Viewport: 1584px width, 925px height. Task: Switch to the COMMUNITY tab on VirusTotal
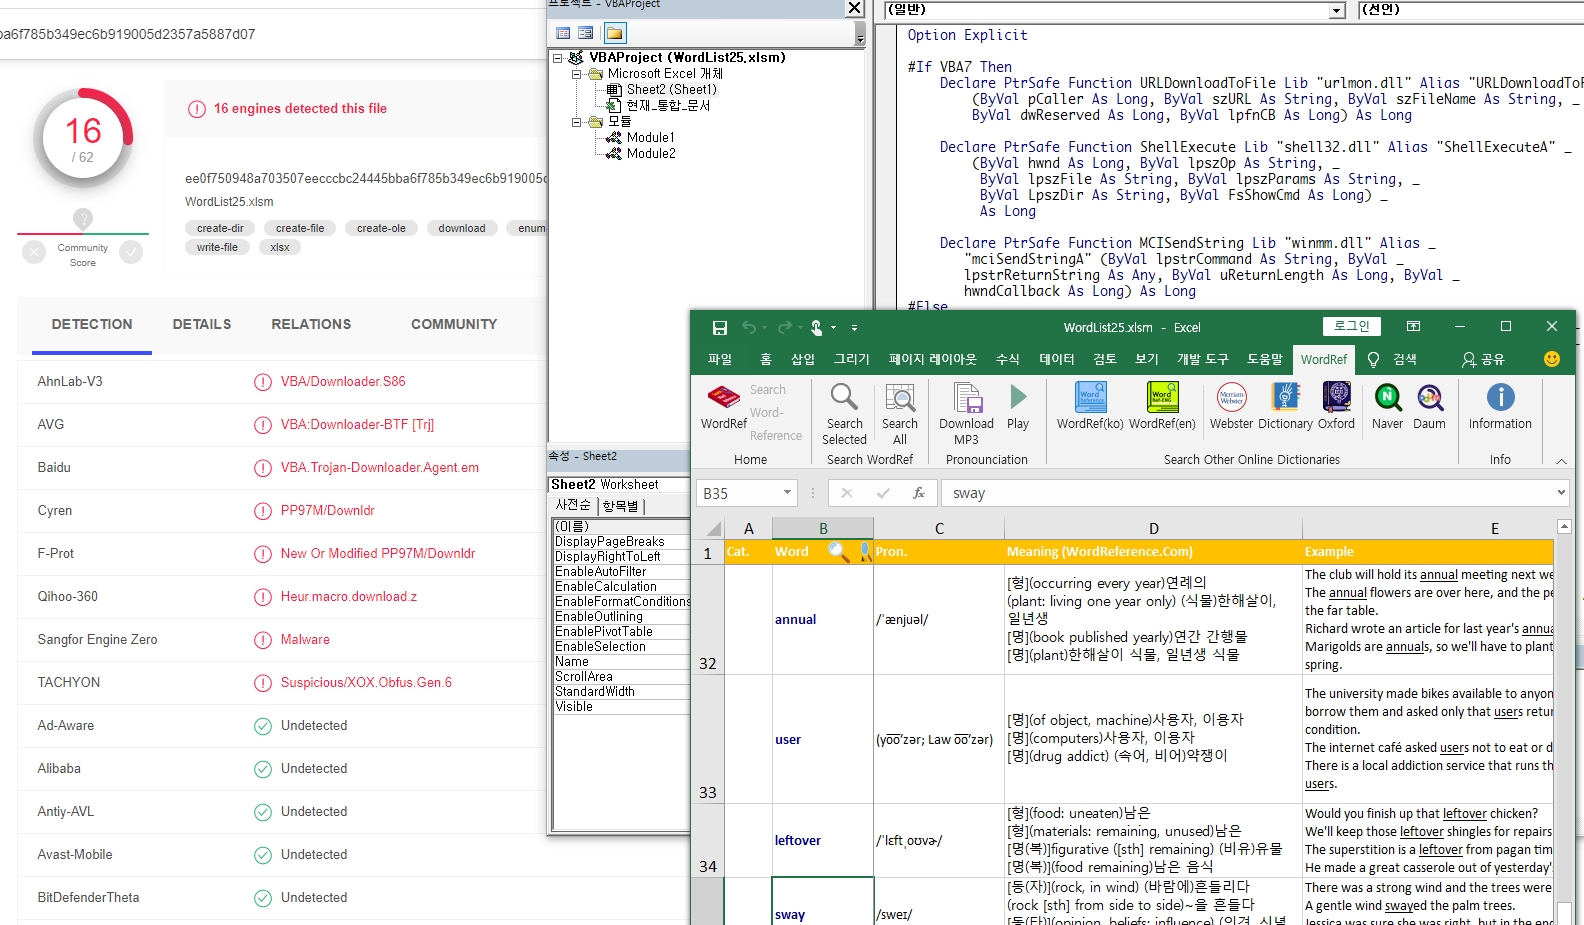coord(454,324)
